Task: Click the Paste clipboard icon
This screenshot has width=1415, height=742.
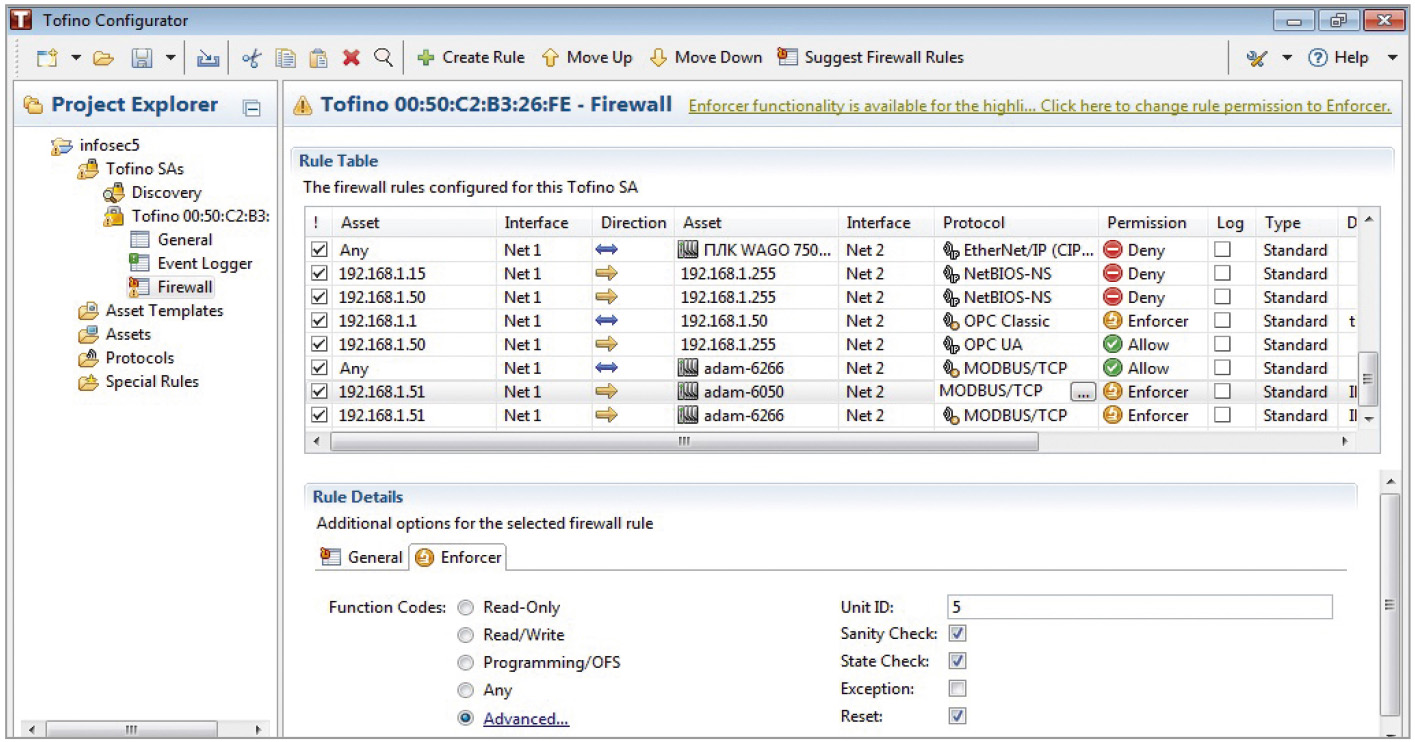Action: pyautogui.click(x=318, y=58)
